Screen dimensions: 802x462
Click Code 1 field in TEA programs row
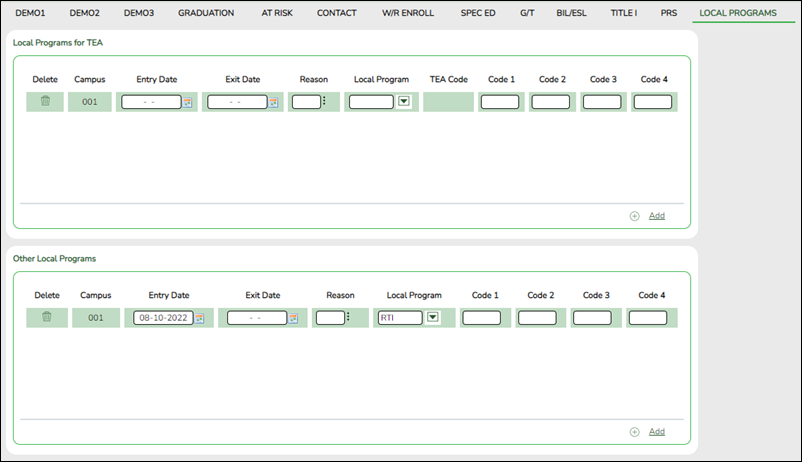(x=500, y=102)
